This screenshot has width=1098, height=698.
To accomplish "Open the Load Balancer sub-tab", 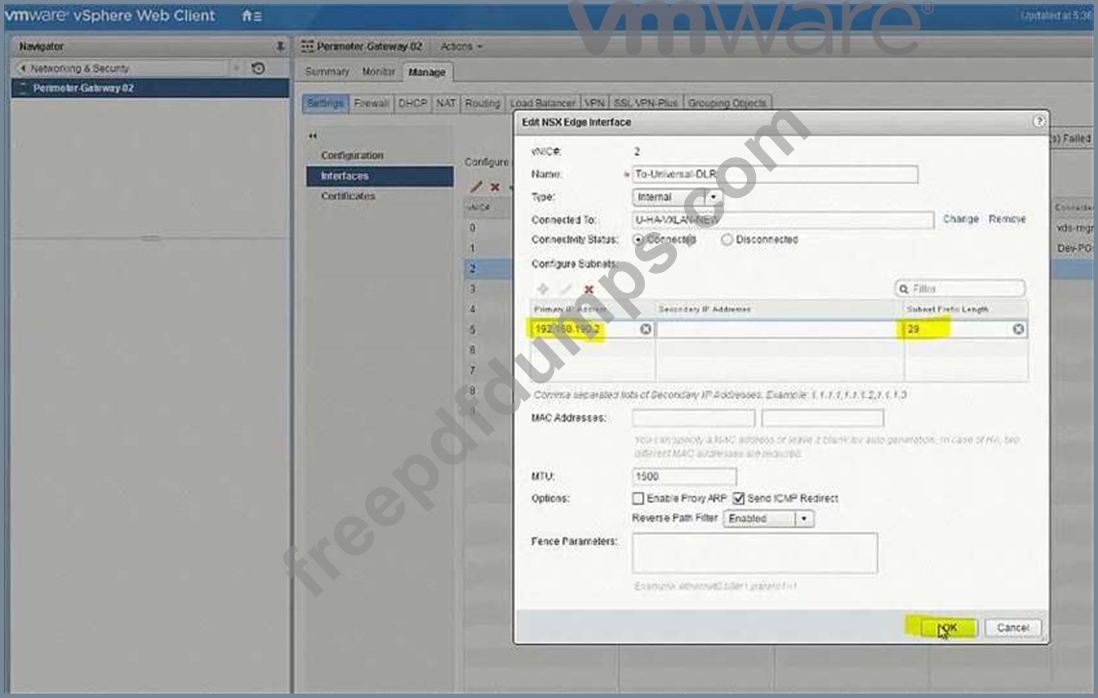I will pyautogui.click(x=543, y=103).
